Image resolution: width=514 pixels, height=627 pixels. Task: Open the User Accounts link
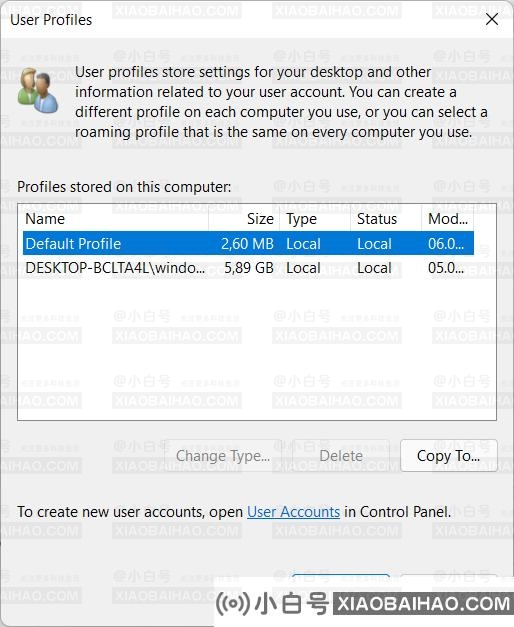(x=293, y=512)
